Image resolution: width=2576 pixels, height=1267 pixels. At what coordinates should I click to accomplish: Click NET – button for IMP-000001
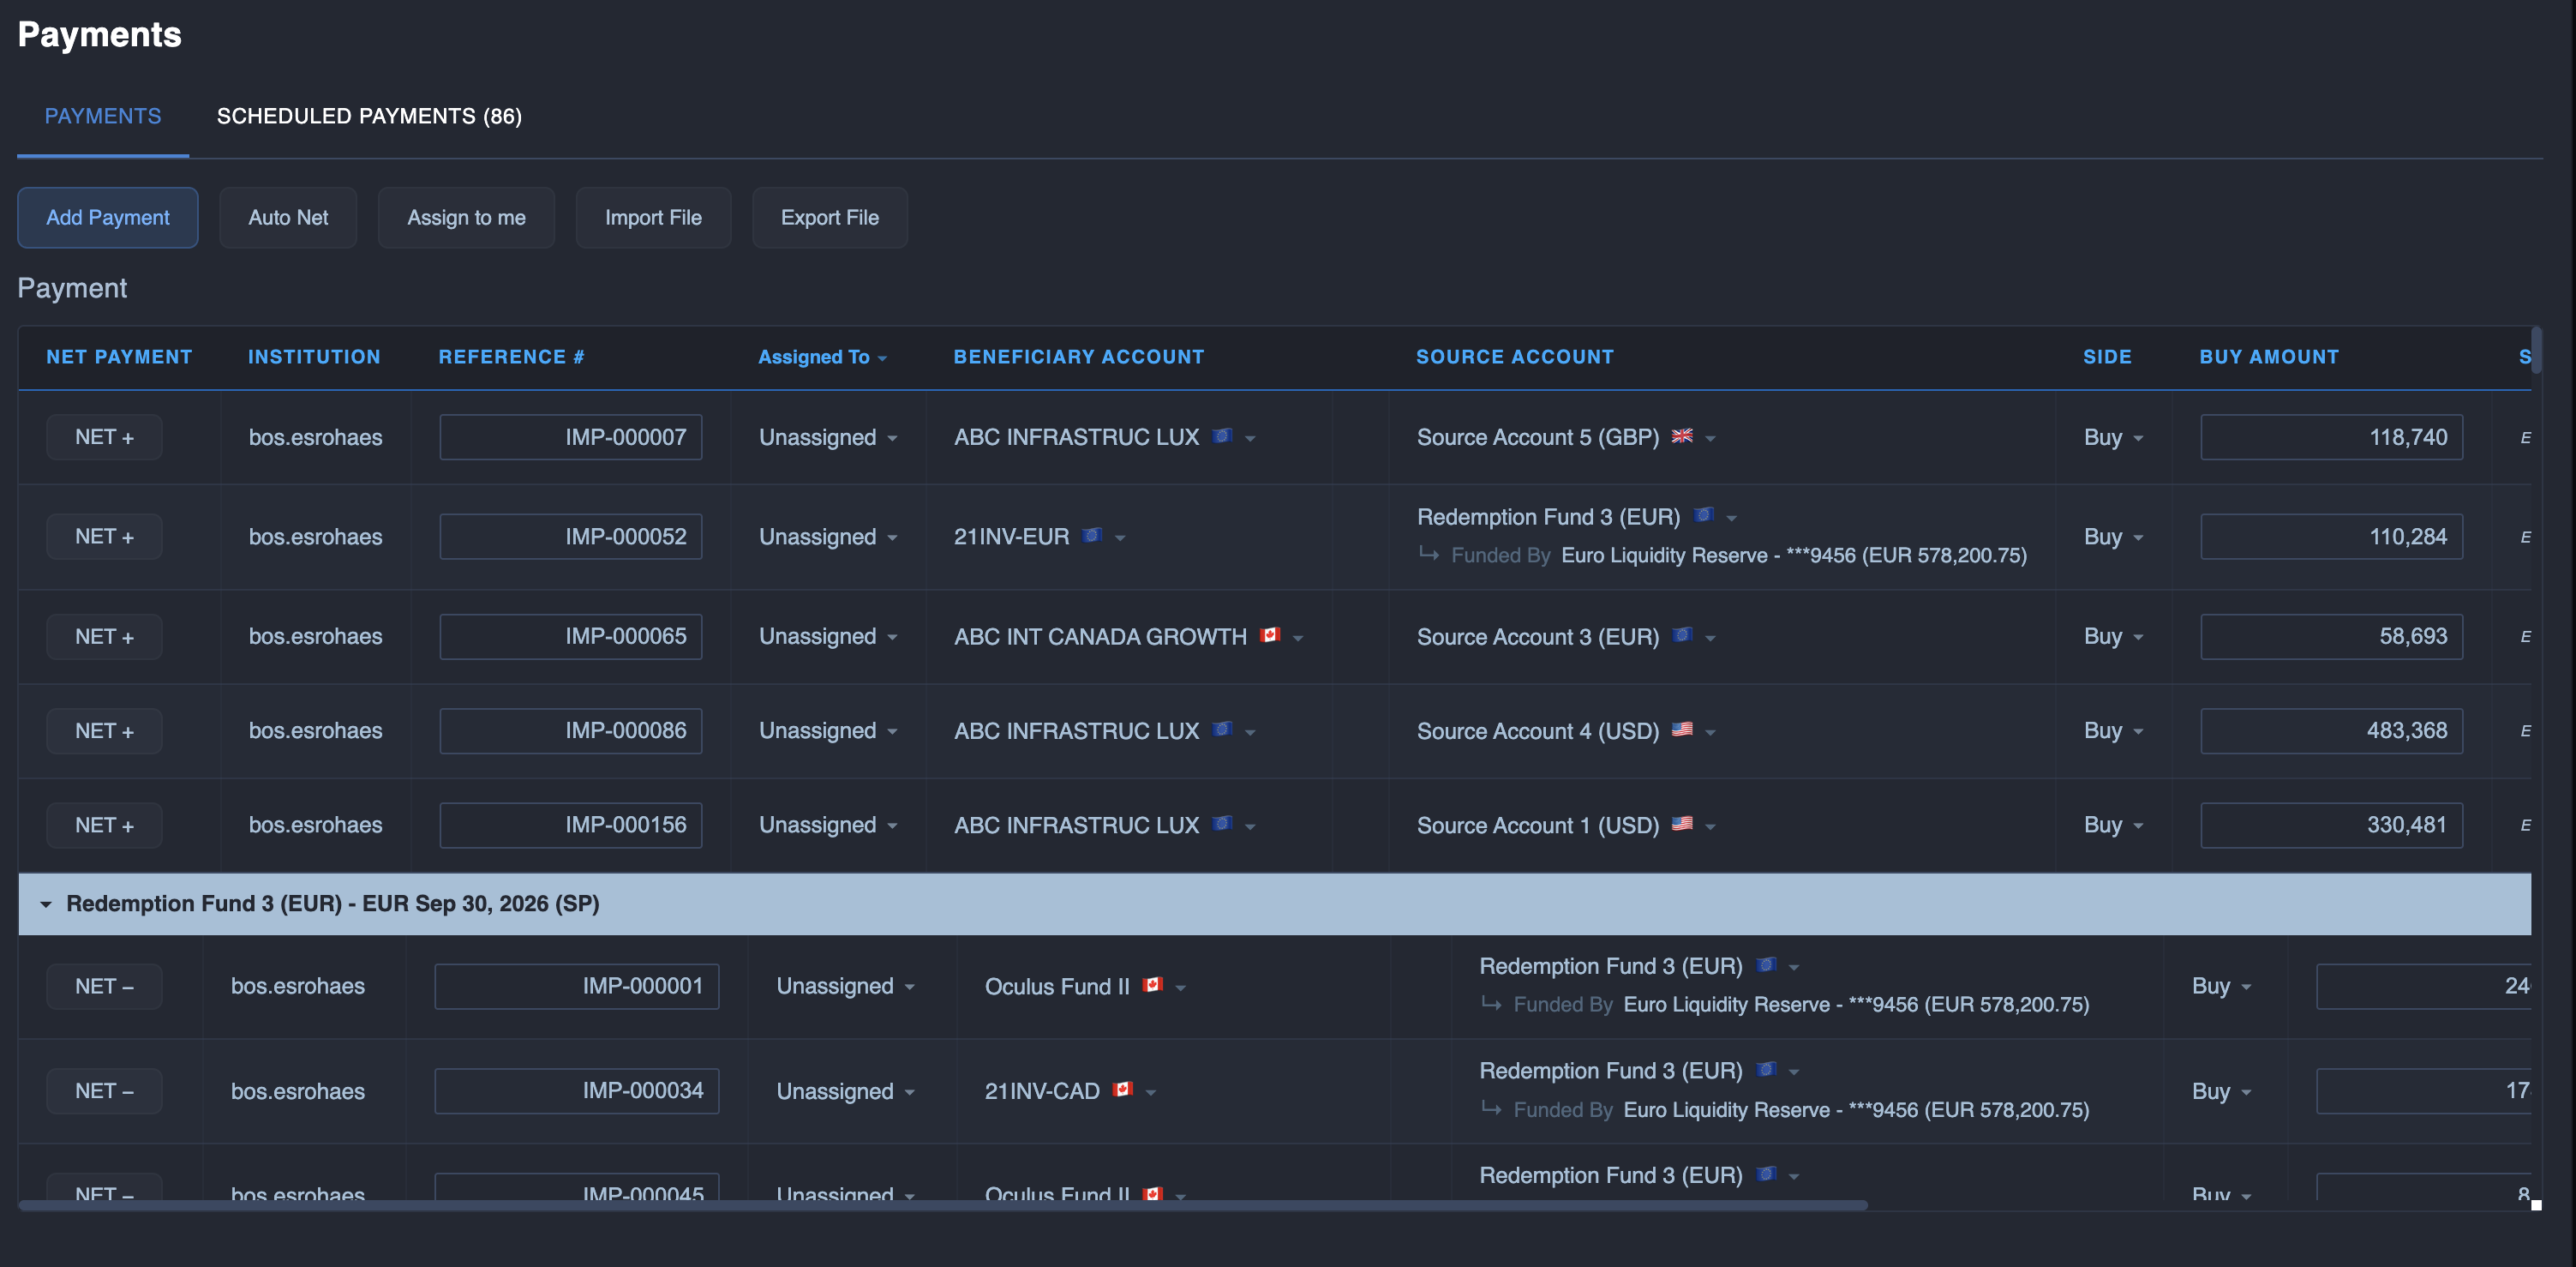(104, 986)
